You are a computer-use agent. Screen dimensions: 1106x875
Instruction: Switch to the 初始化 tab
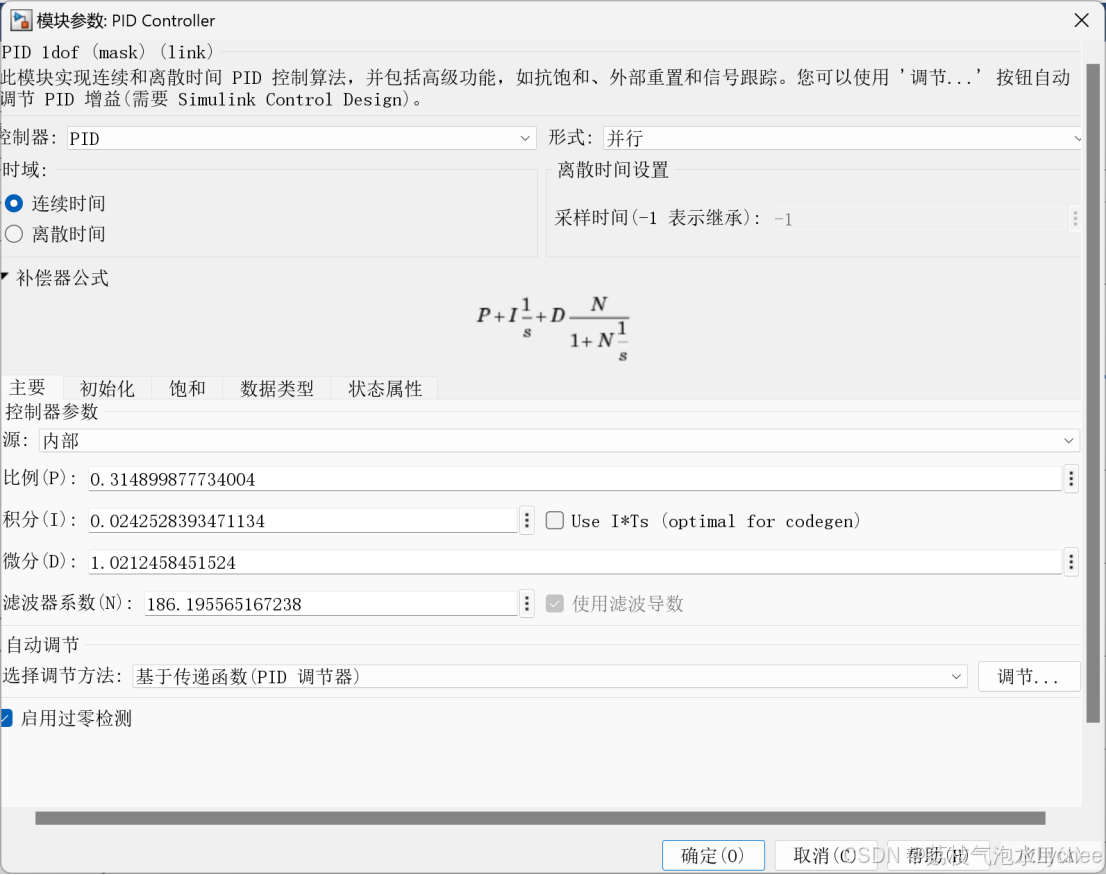[x=107, y=388]
